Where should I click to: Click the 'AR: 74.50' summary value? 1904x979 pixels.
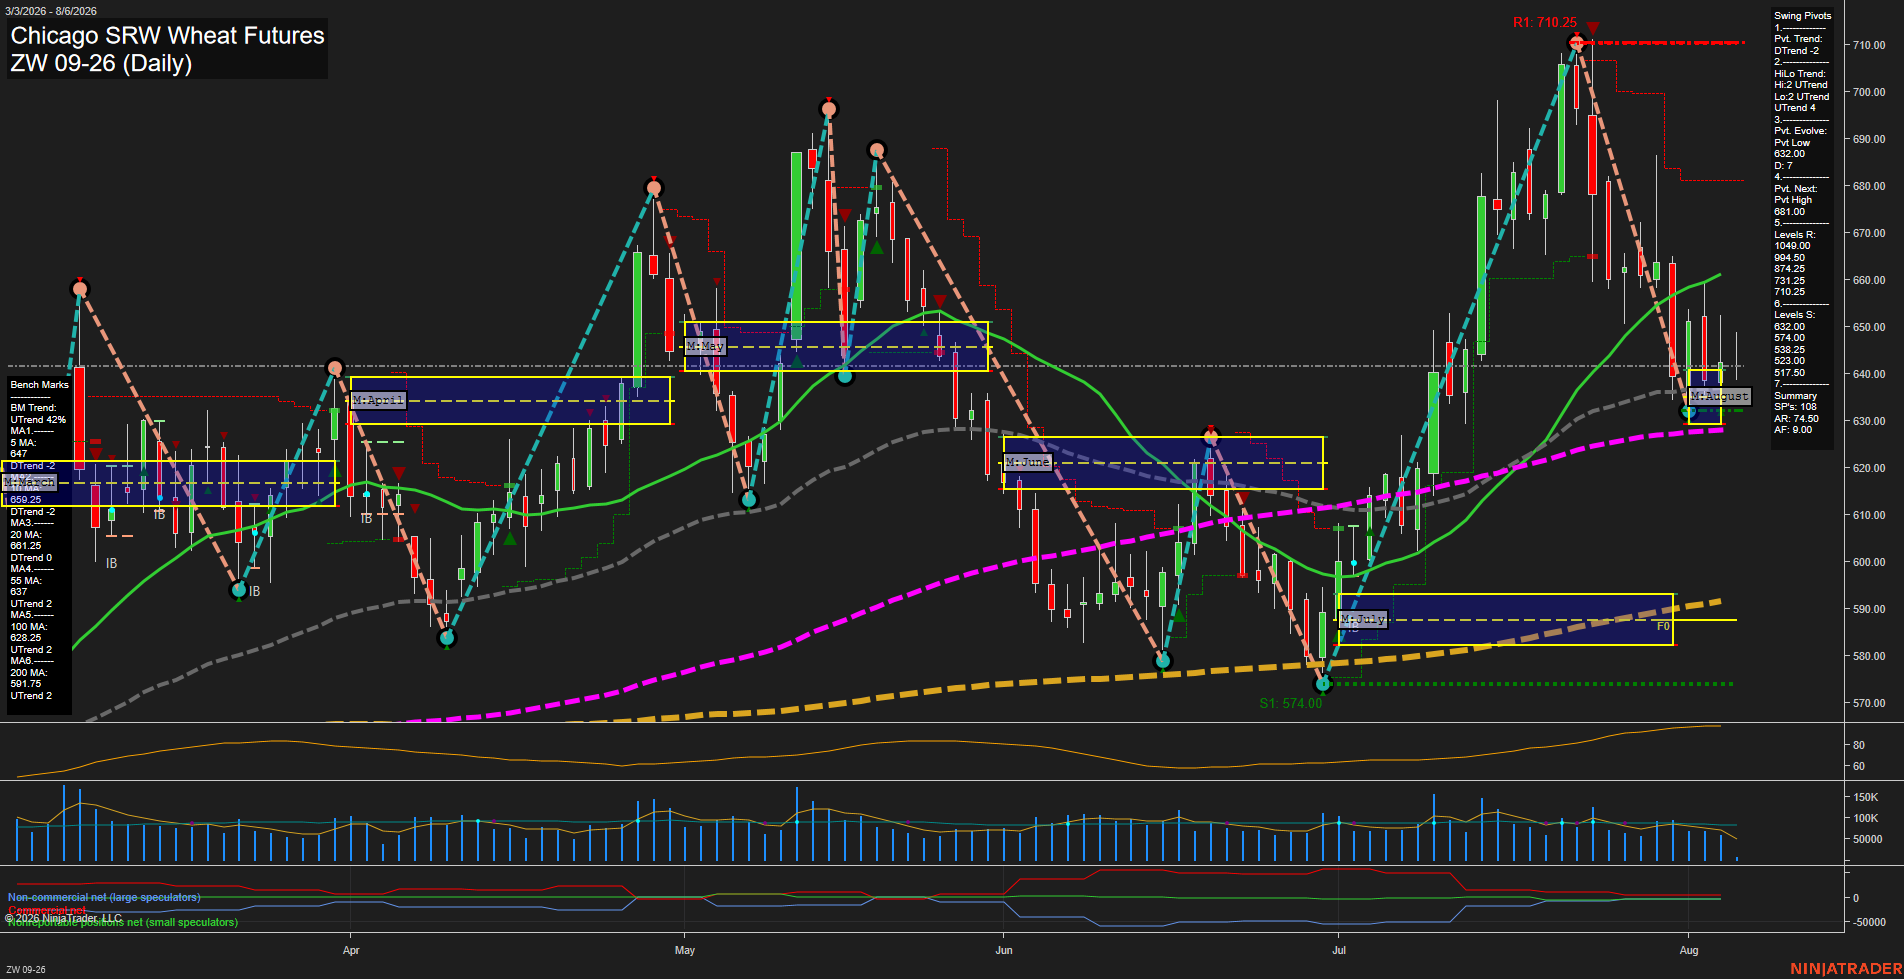(1796, 419)
